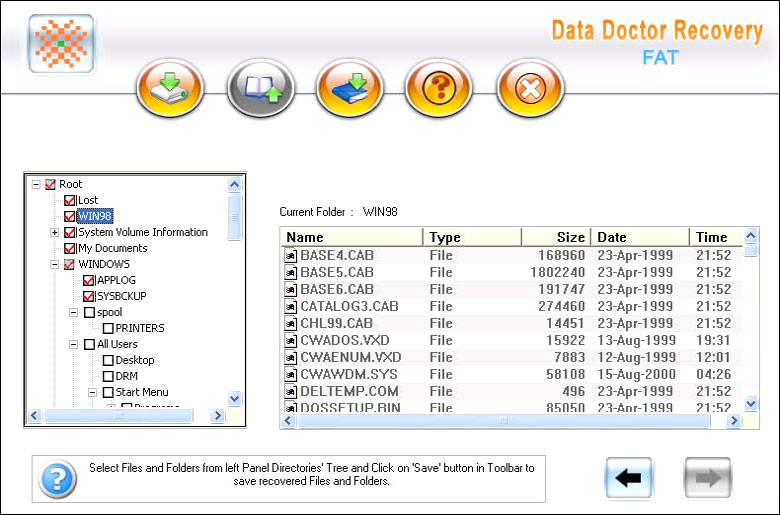Check the Desktop folder checkbox

[x=108, y=360]
